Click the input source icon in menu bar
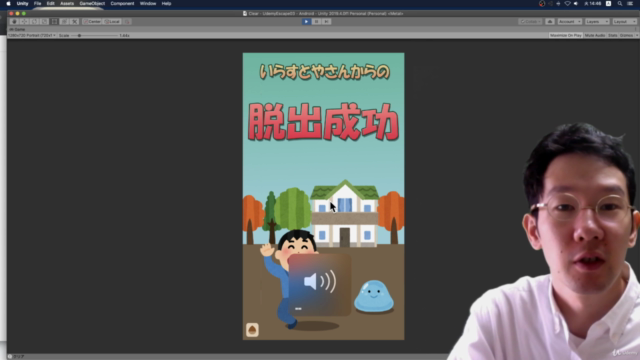Viewport: 640px width, 360px height. pos(608,4)
